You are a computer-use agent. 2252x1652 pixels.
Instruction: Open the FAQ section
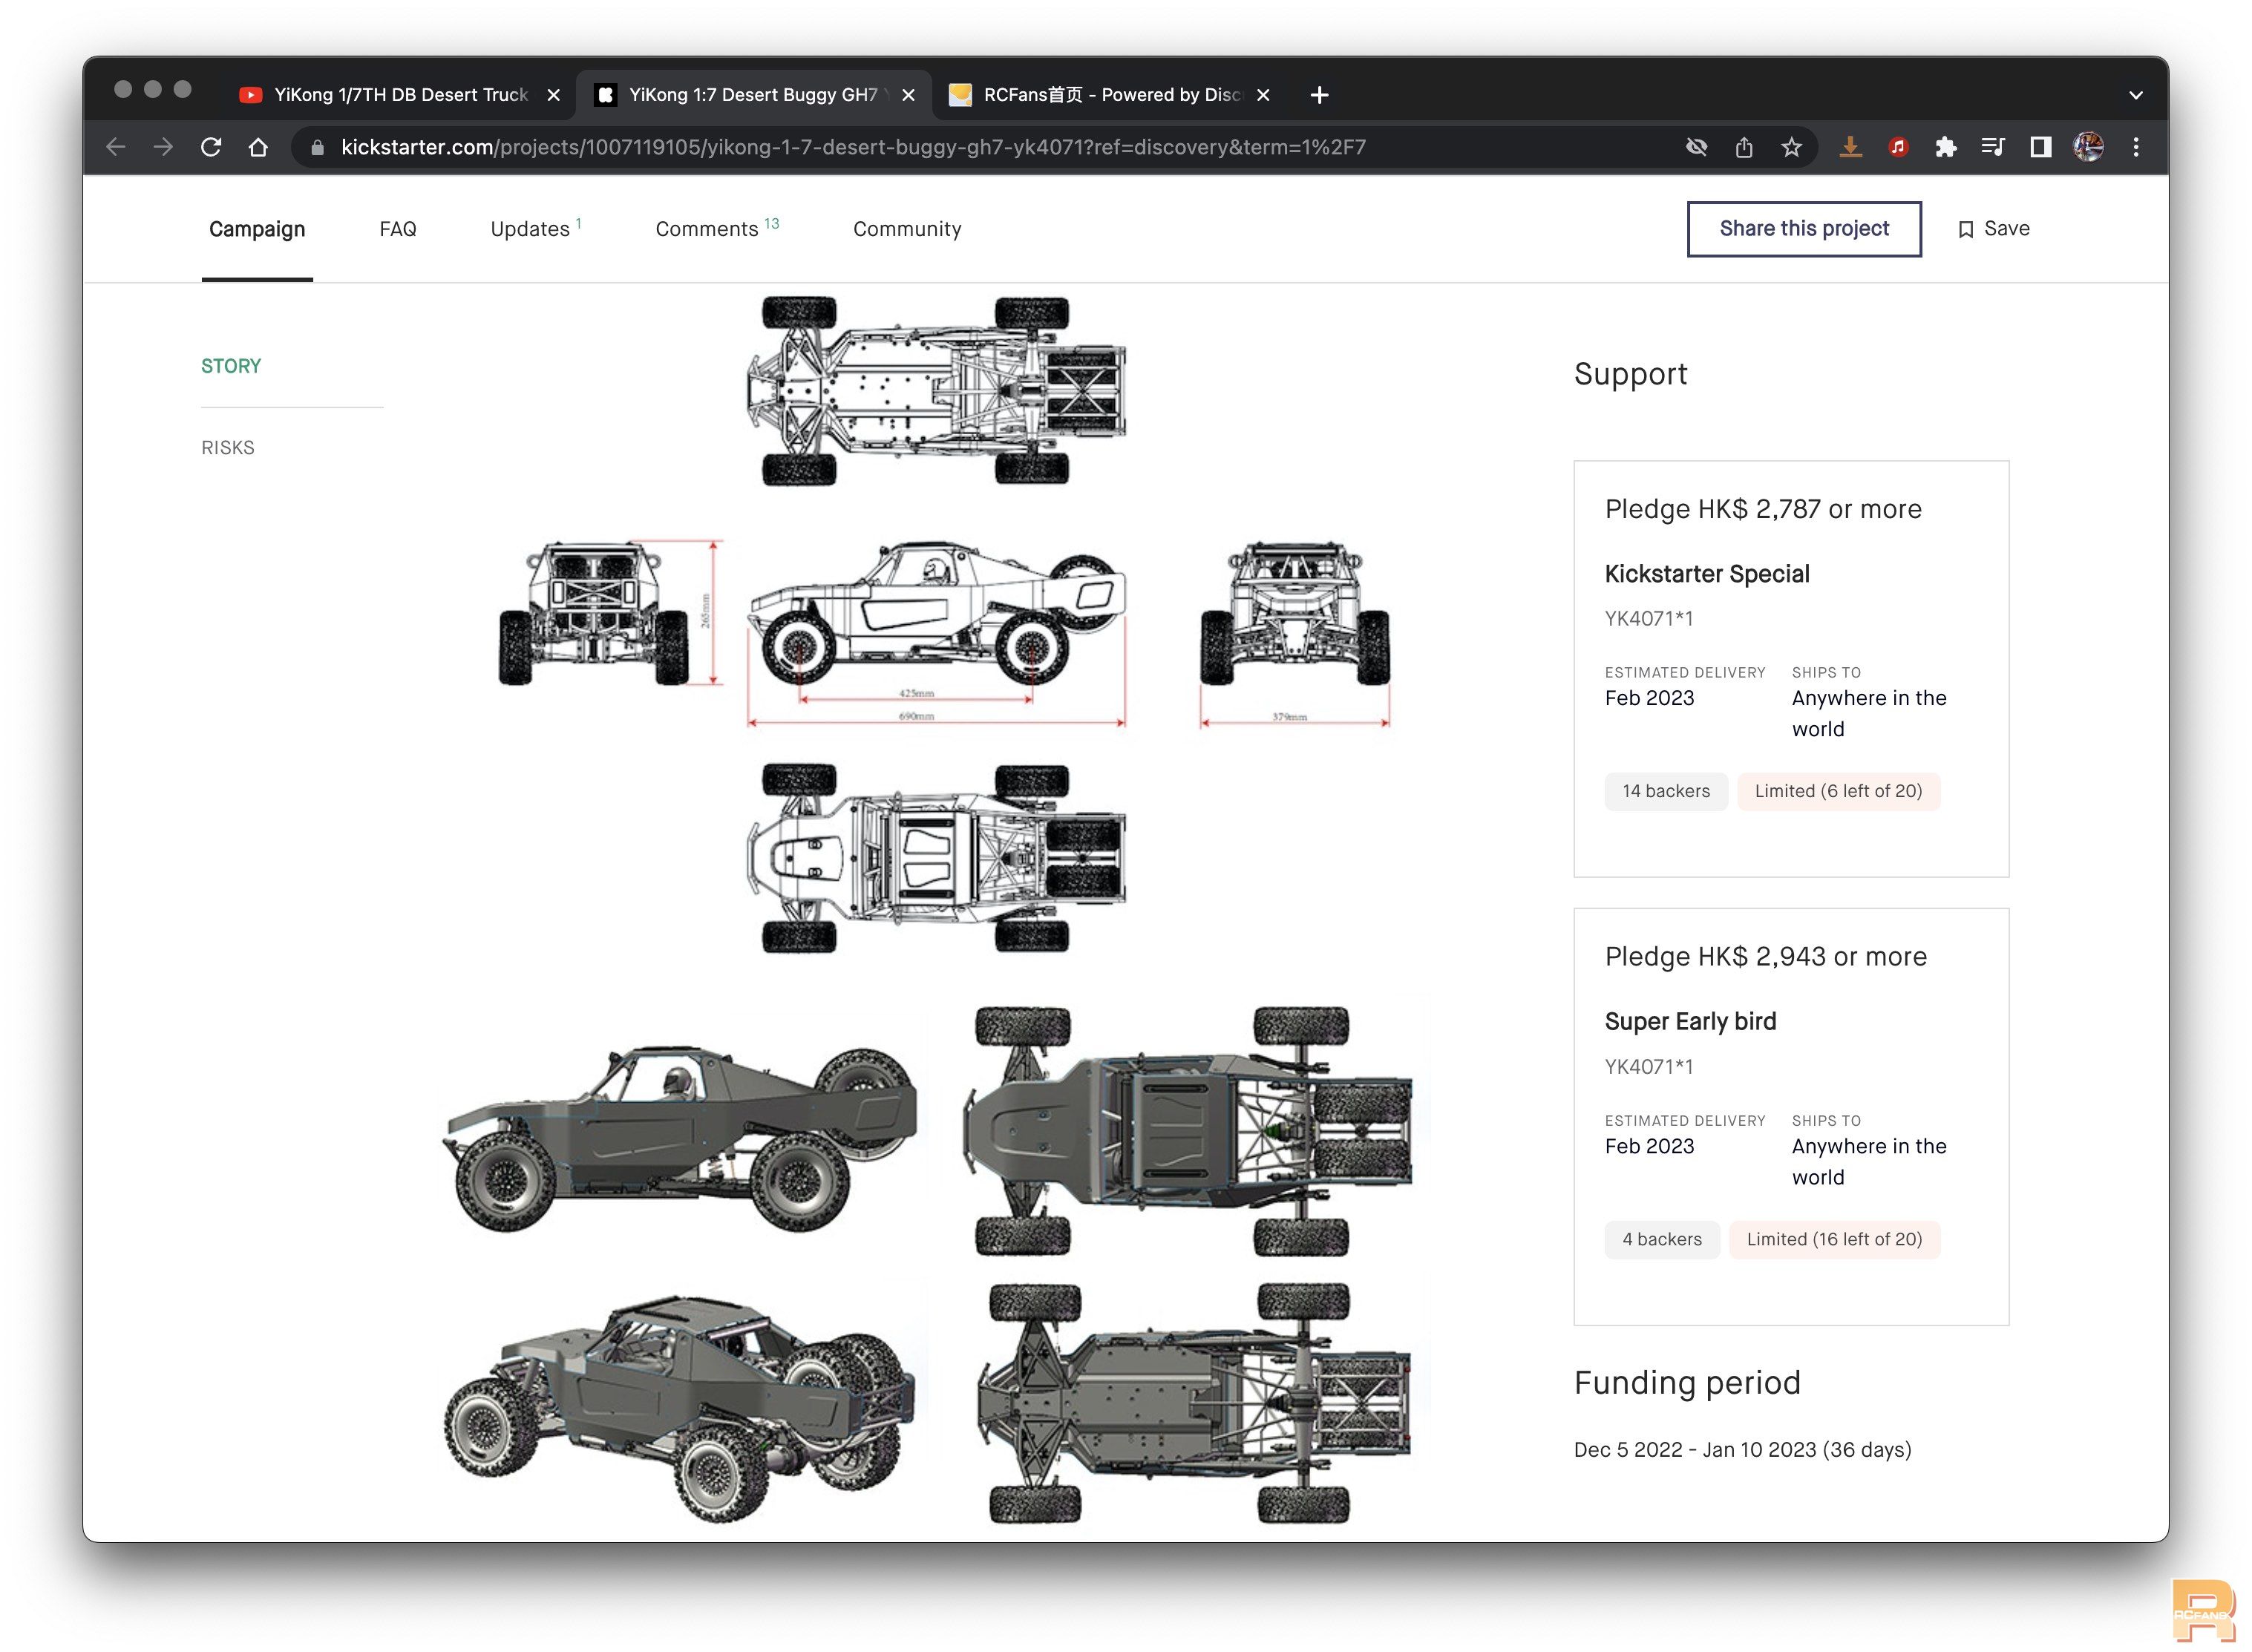click(x=398, y=229)
